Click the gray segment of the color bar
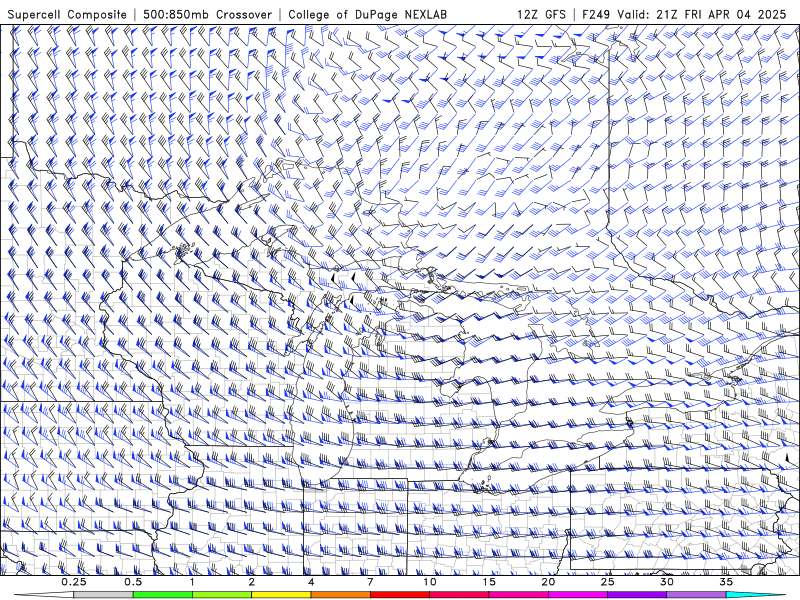The width and height of the screenshot is (800, 600). (x=103, y=595)
